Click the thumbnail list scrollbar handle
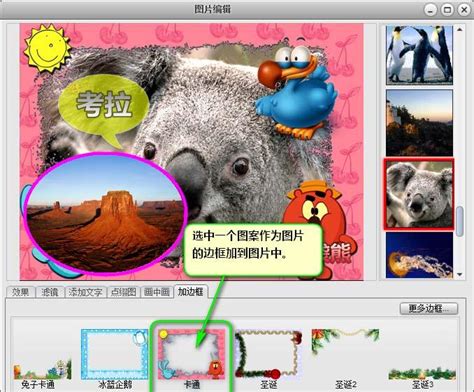Screen dimensions: 474x392 coord(460,221)
